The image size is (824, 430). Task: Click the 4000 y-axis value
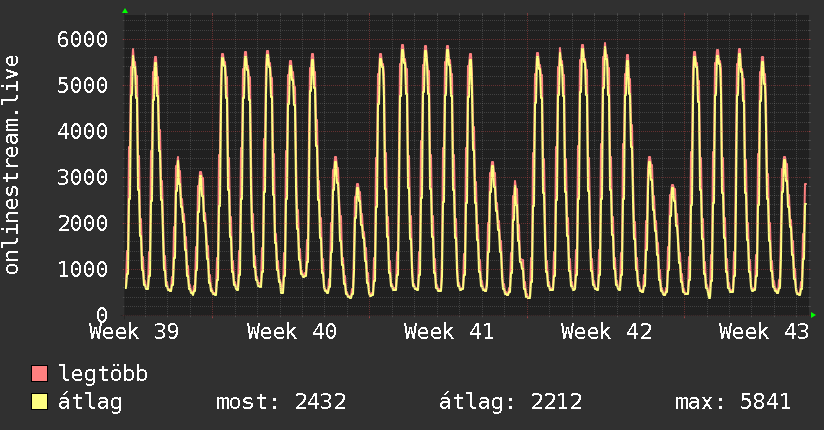83,131
